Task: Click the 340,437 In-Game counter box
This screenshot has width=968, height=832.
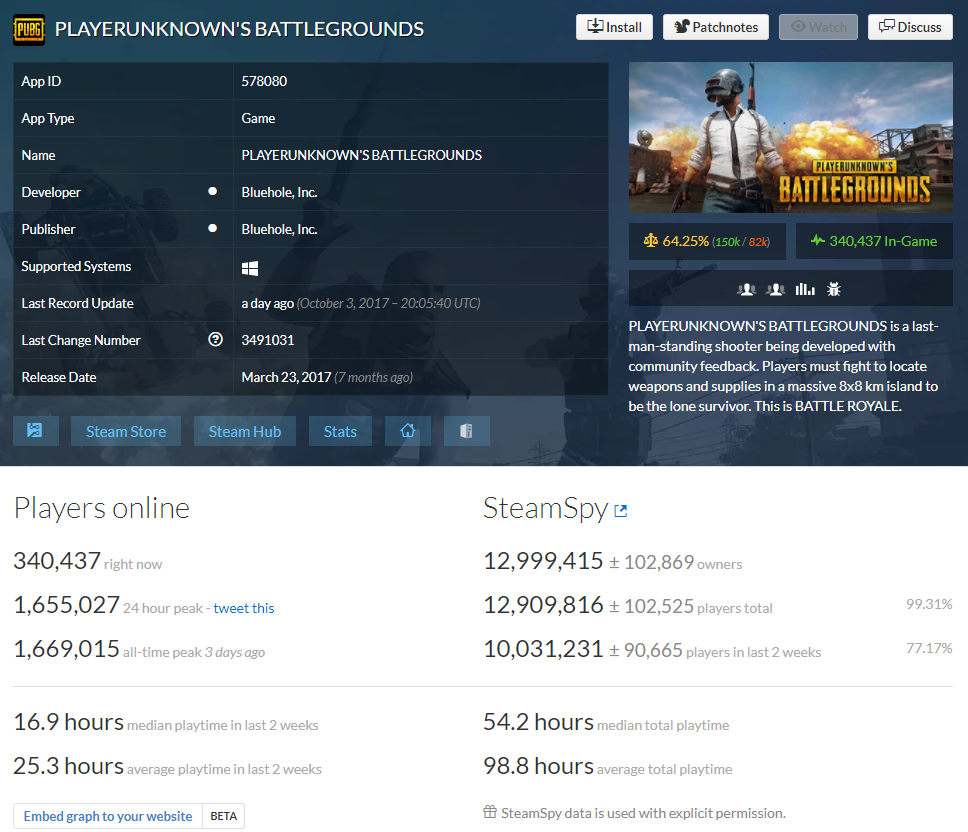Action: (874, 241)
